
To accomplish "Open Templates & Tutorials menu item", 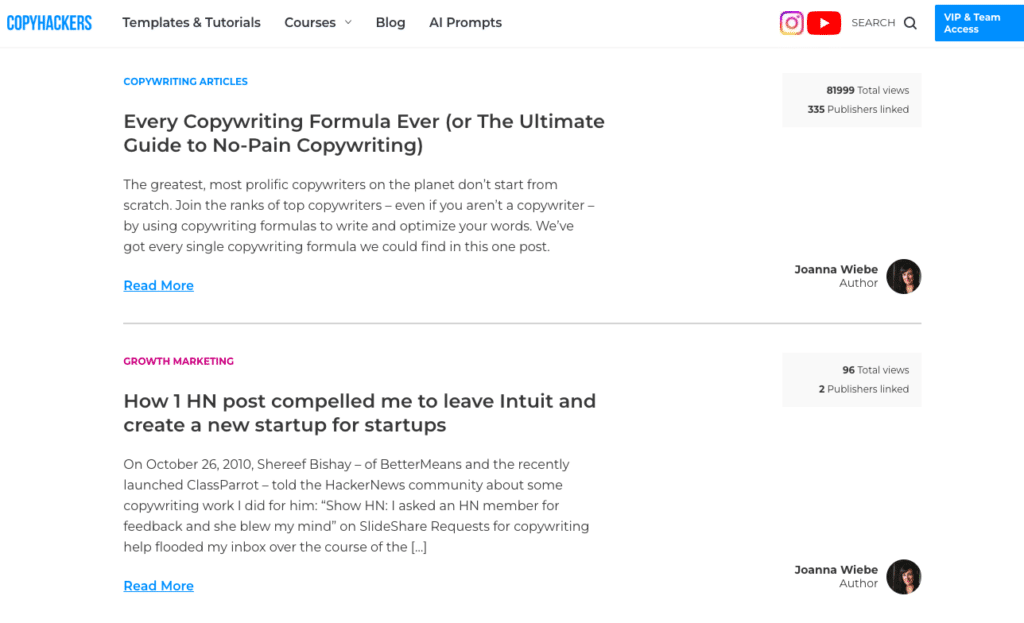I will [191, 22].
